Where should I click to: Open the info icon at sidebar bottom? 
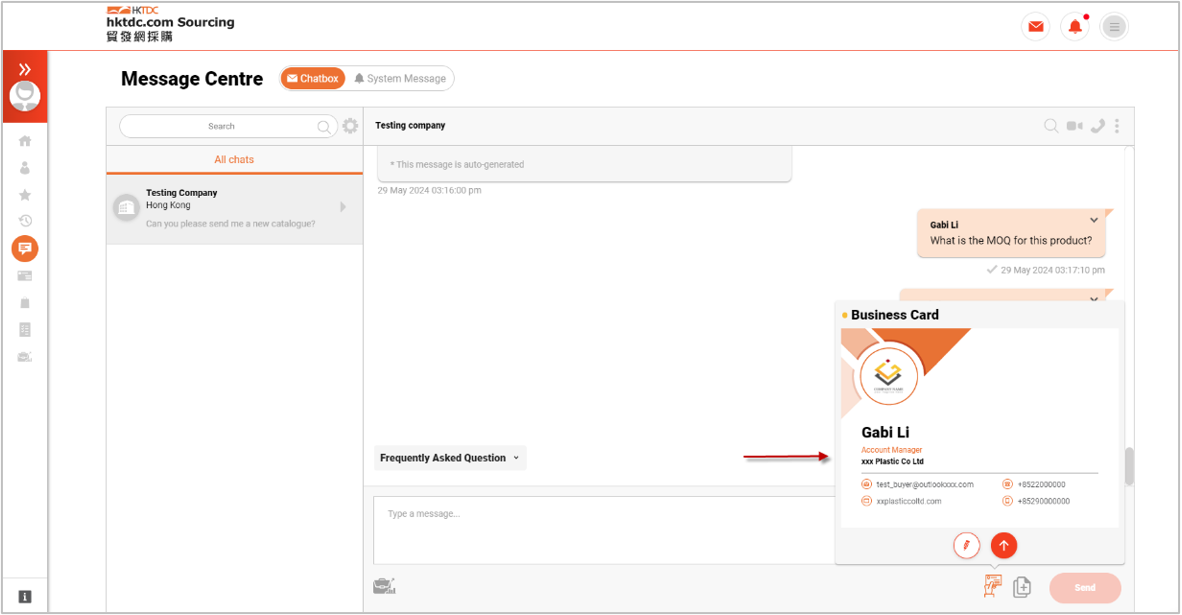(25, 597)
